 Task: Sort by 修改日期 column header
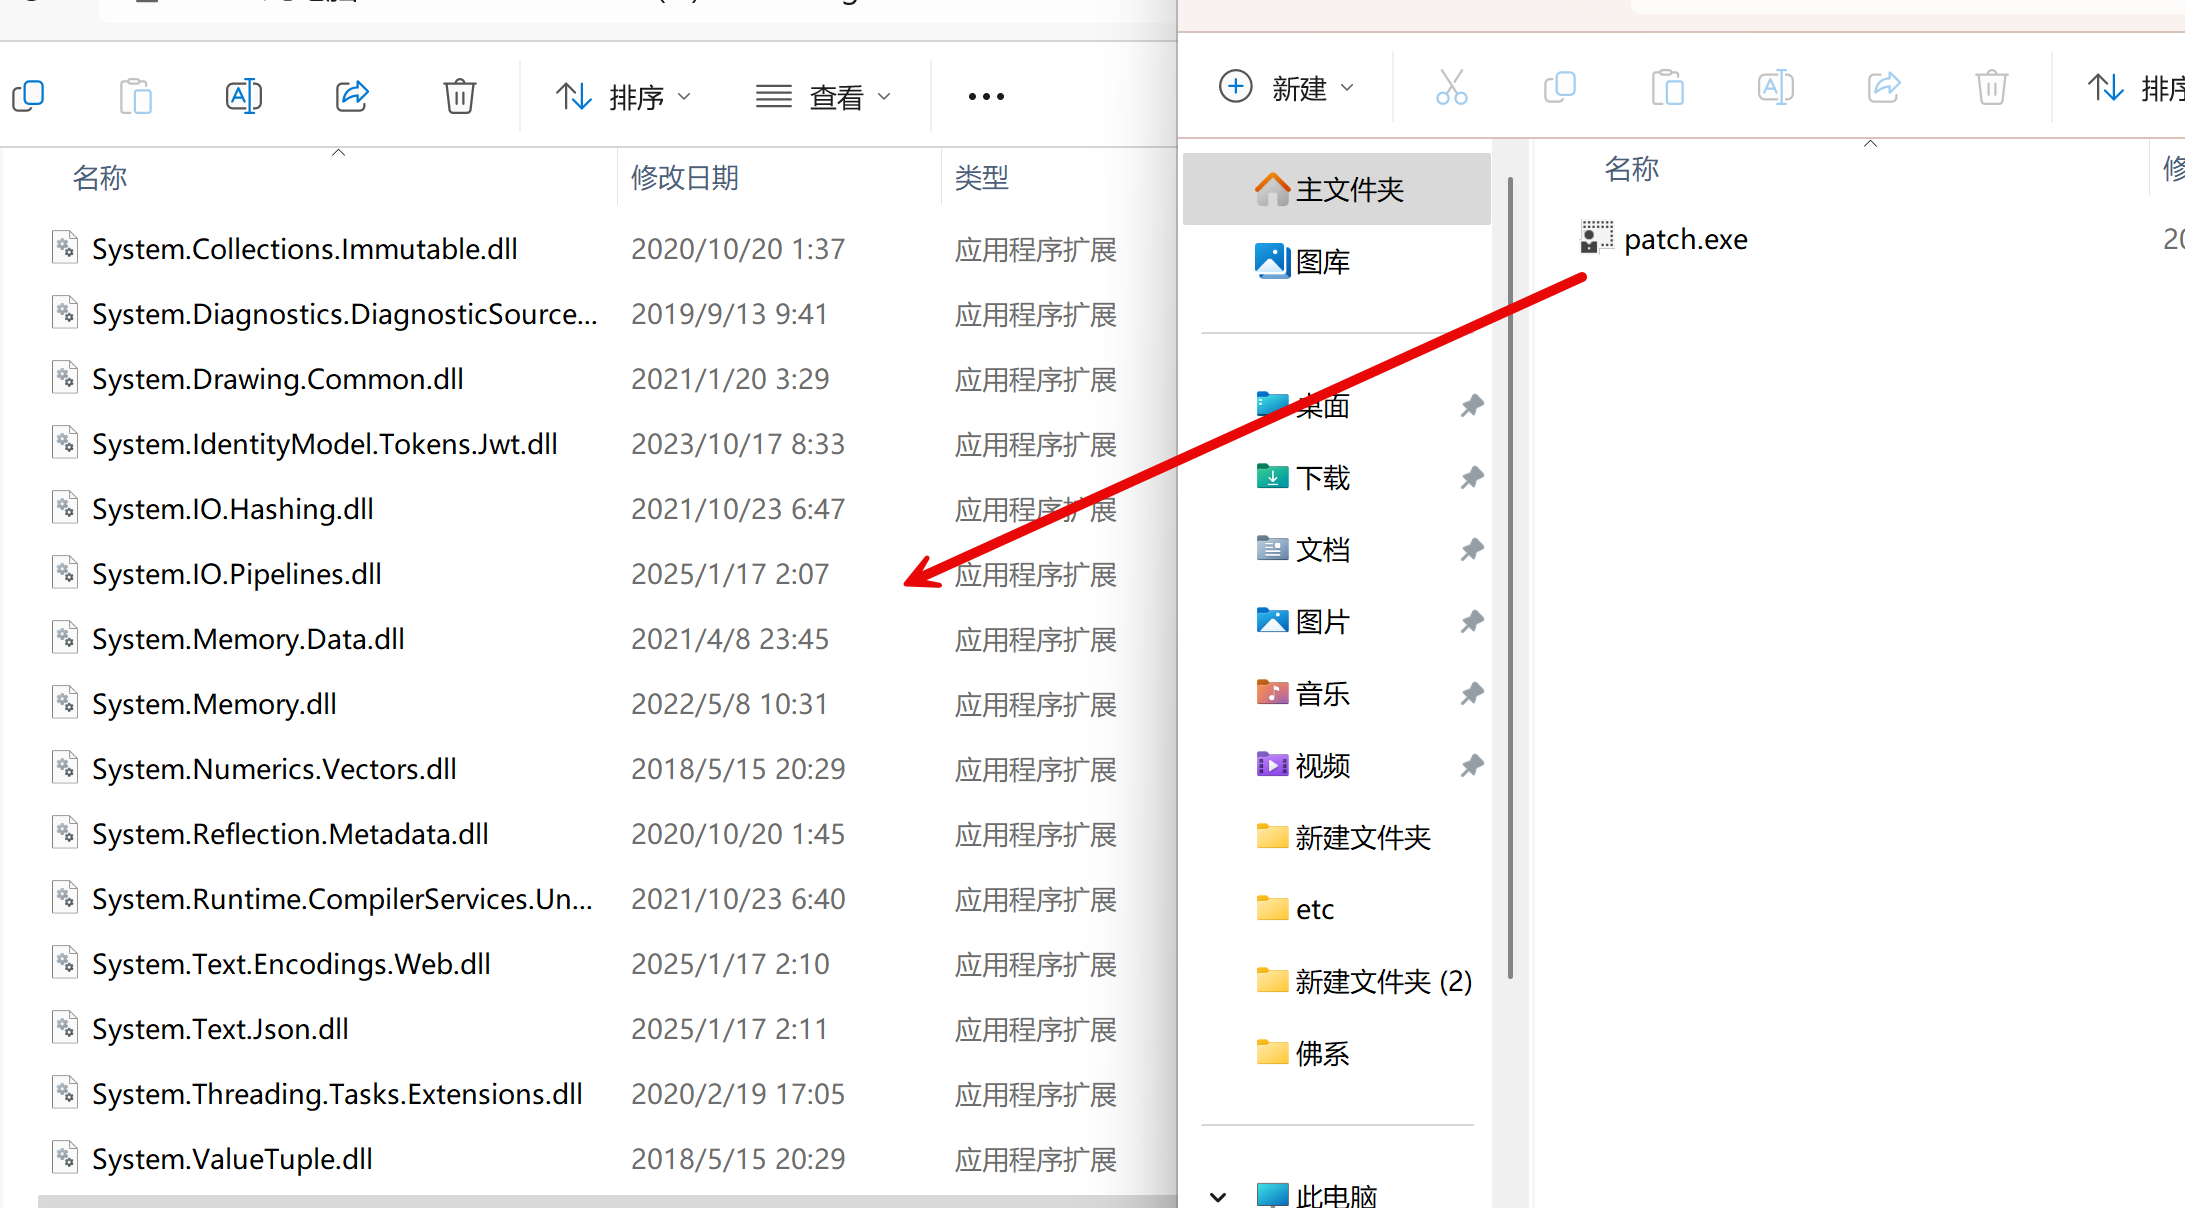point(685,178)
